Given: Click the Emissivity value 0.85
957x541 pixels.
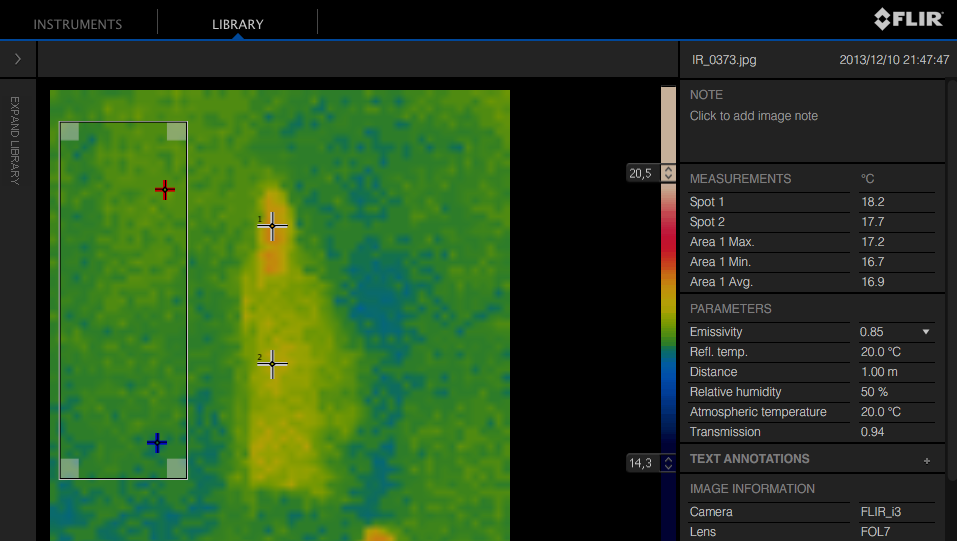Looking at the screenshot, I should click(872, 332).
